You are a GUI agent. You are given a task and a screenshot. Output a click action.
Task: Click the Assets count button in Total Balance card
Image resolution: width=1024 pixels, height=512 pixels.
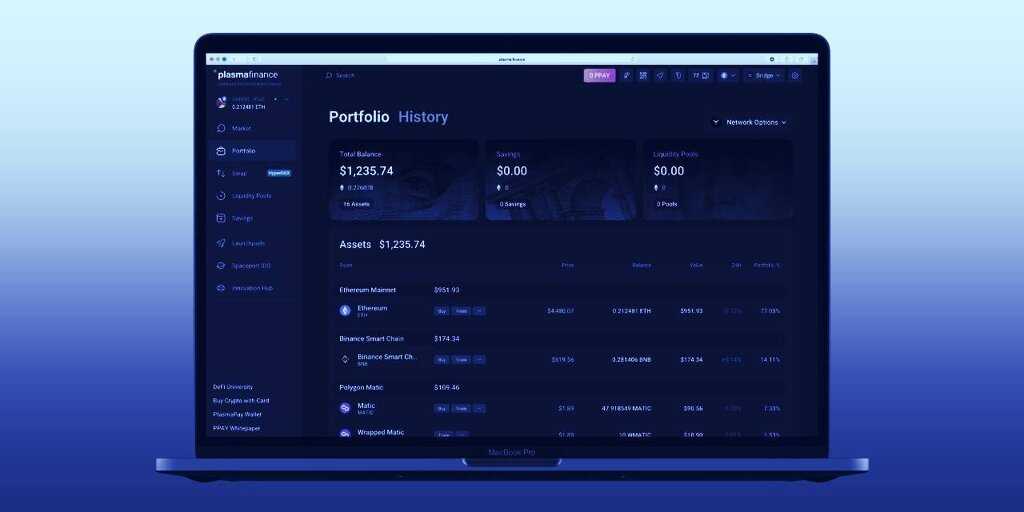[x=357, y=204]
